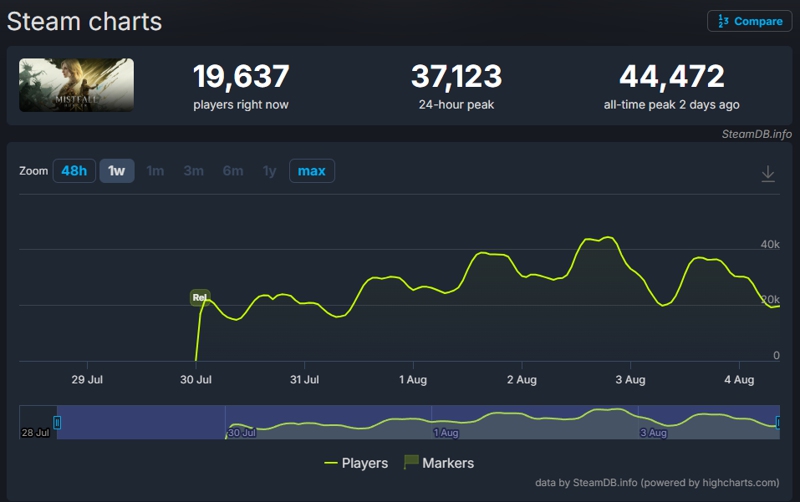Click the download chart icon

[768, 173]
